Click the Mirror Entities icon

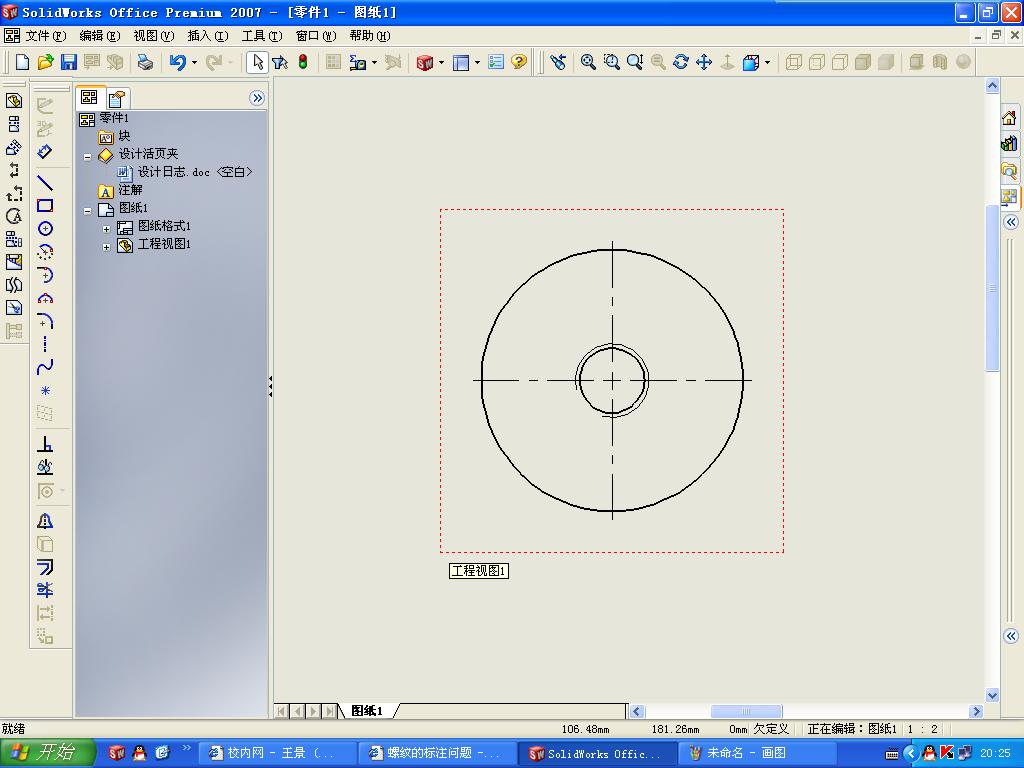point(44,521)
